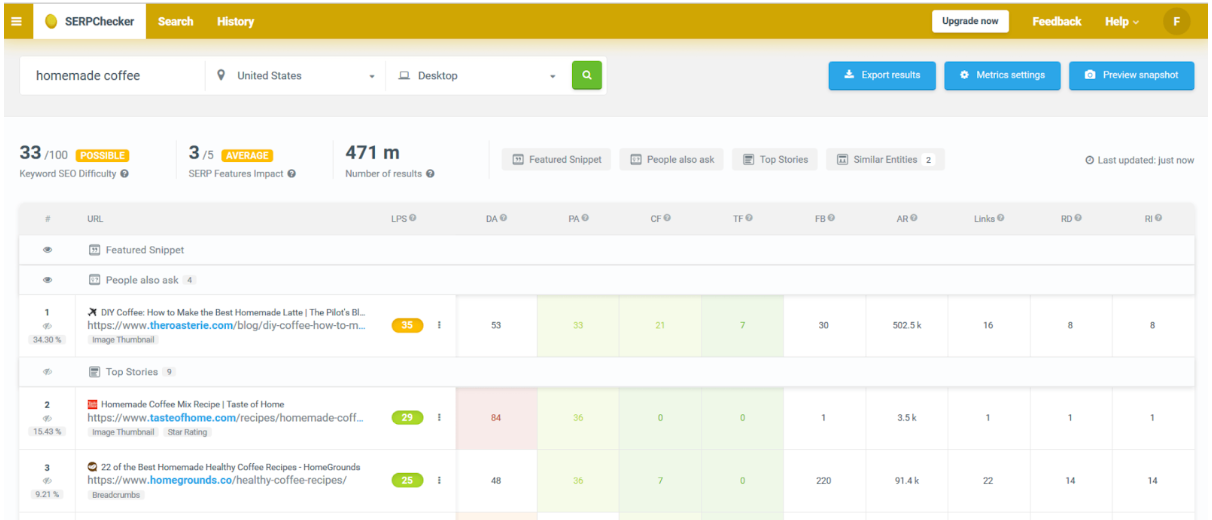This screenshot has width=1212, height=520.
Task: Select the Similar Entities feature chip
Action: point(885,159)
